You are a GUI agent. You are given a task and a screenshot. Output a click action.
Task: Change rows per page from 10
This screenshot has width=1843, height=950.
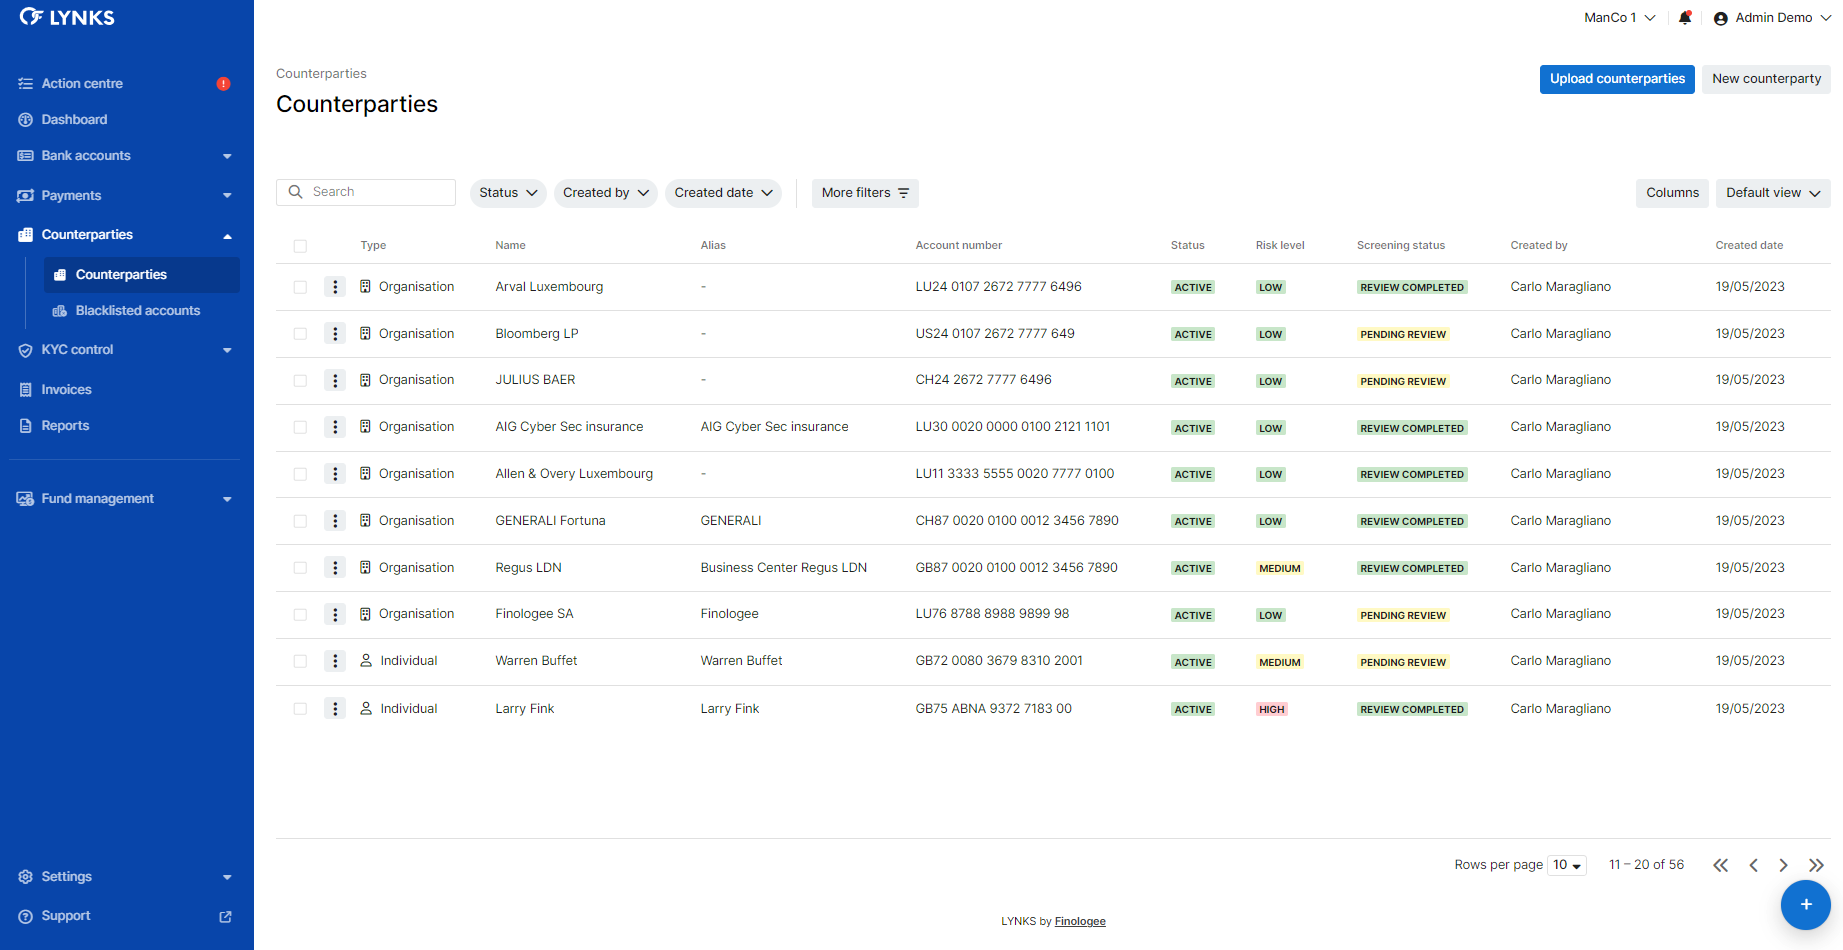tap(1567, 865)
